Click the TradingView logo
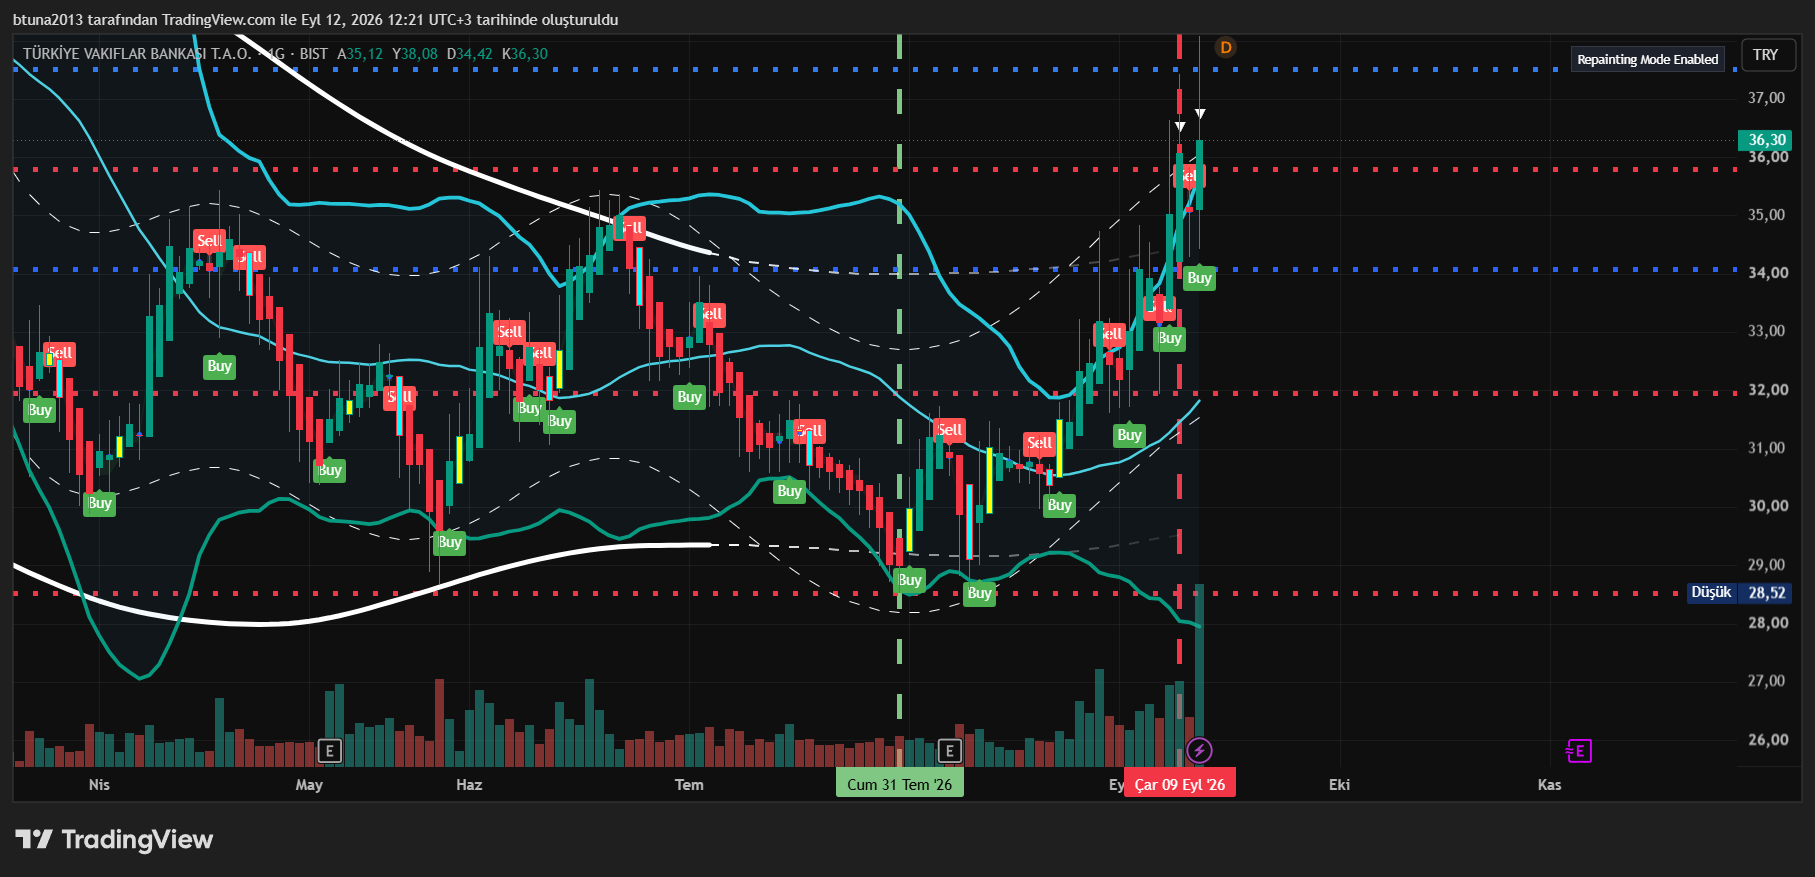The height and width of the screenshot is (877, 1815). tap(114, 839)
